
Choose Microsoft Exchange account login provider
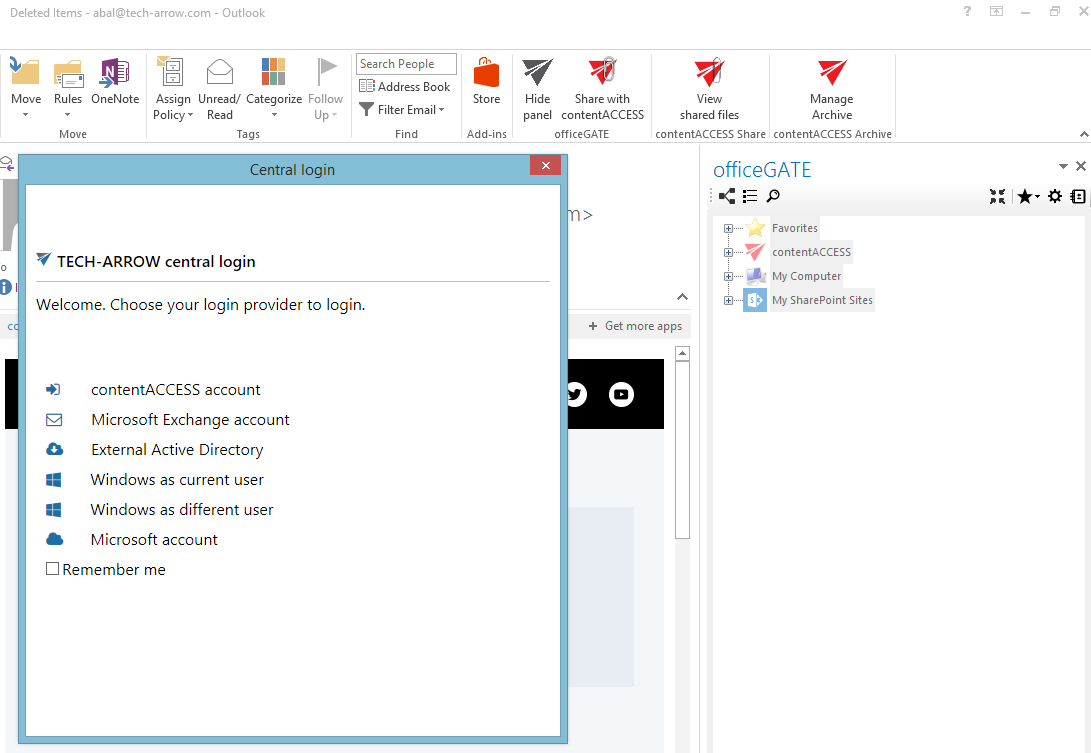click(190, 419)
